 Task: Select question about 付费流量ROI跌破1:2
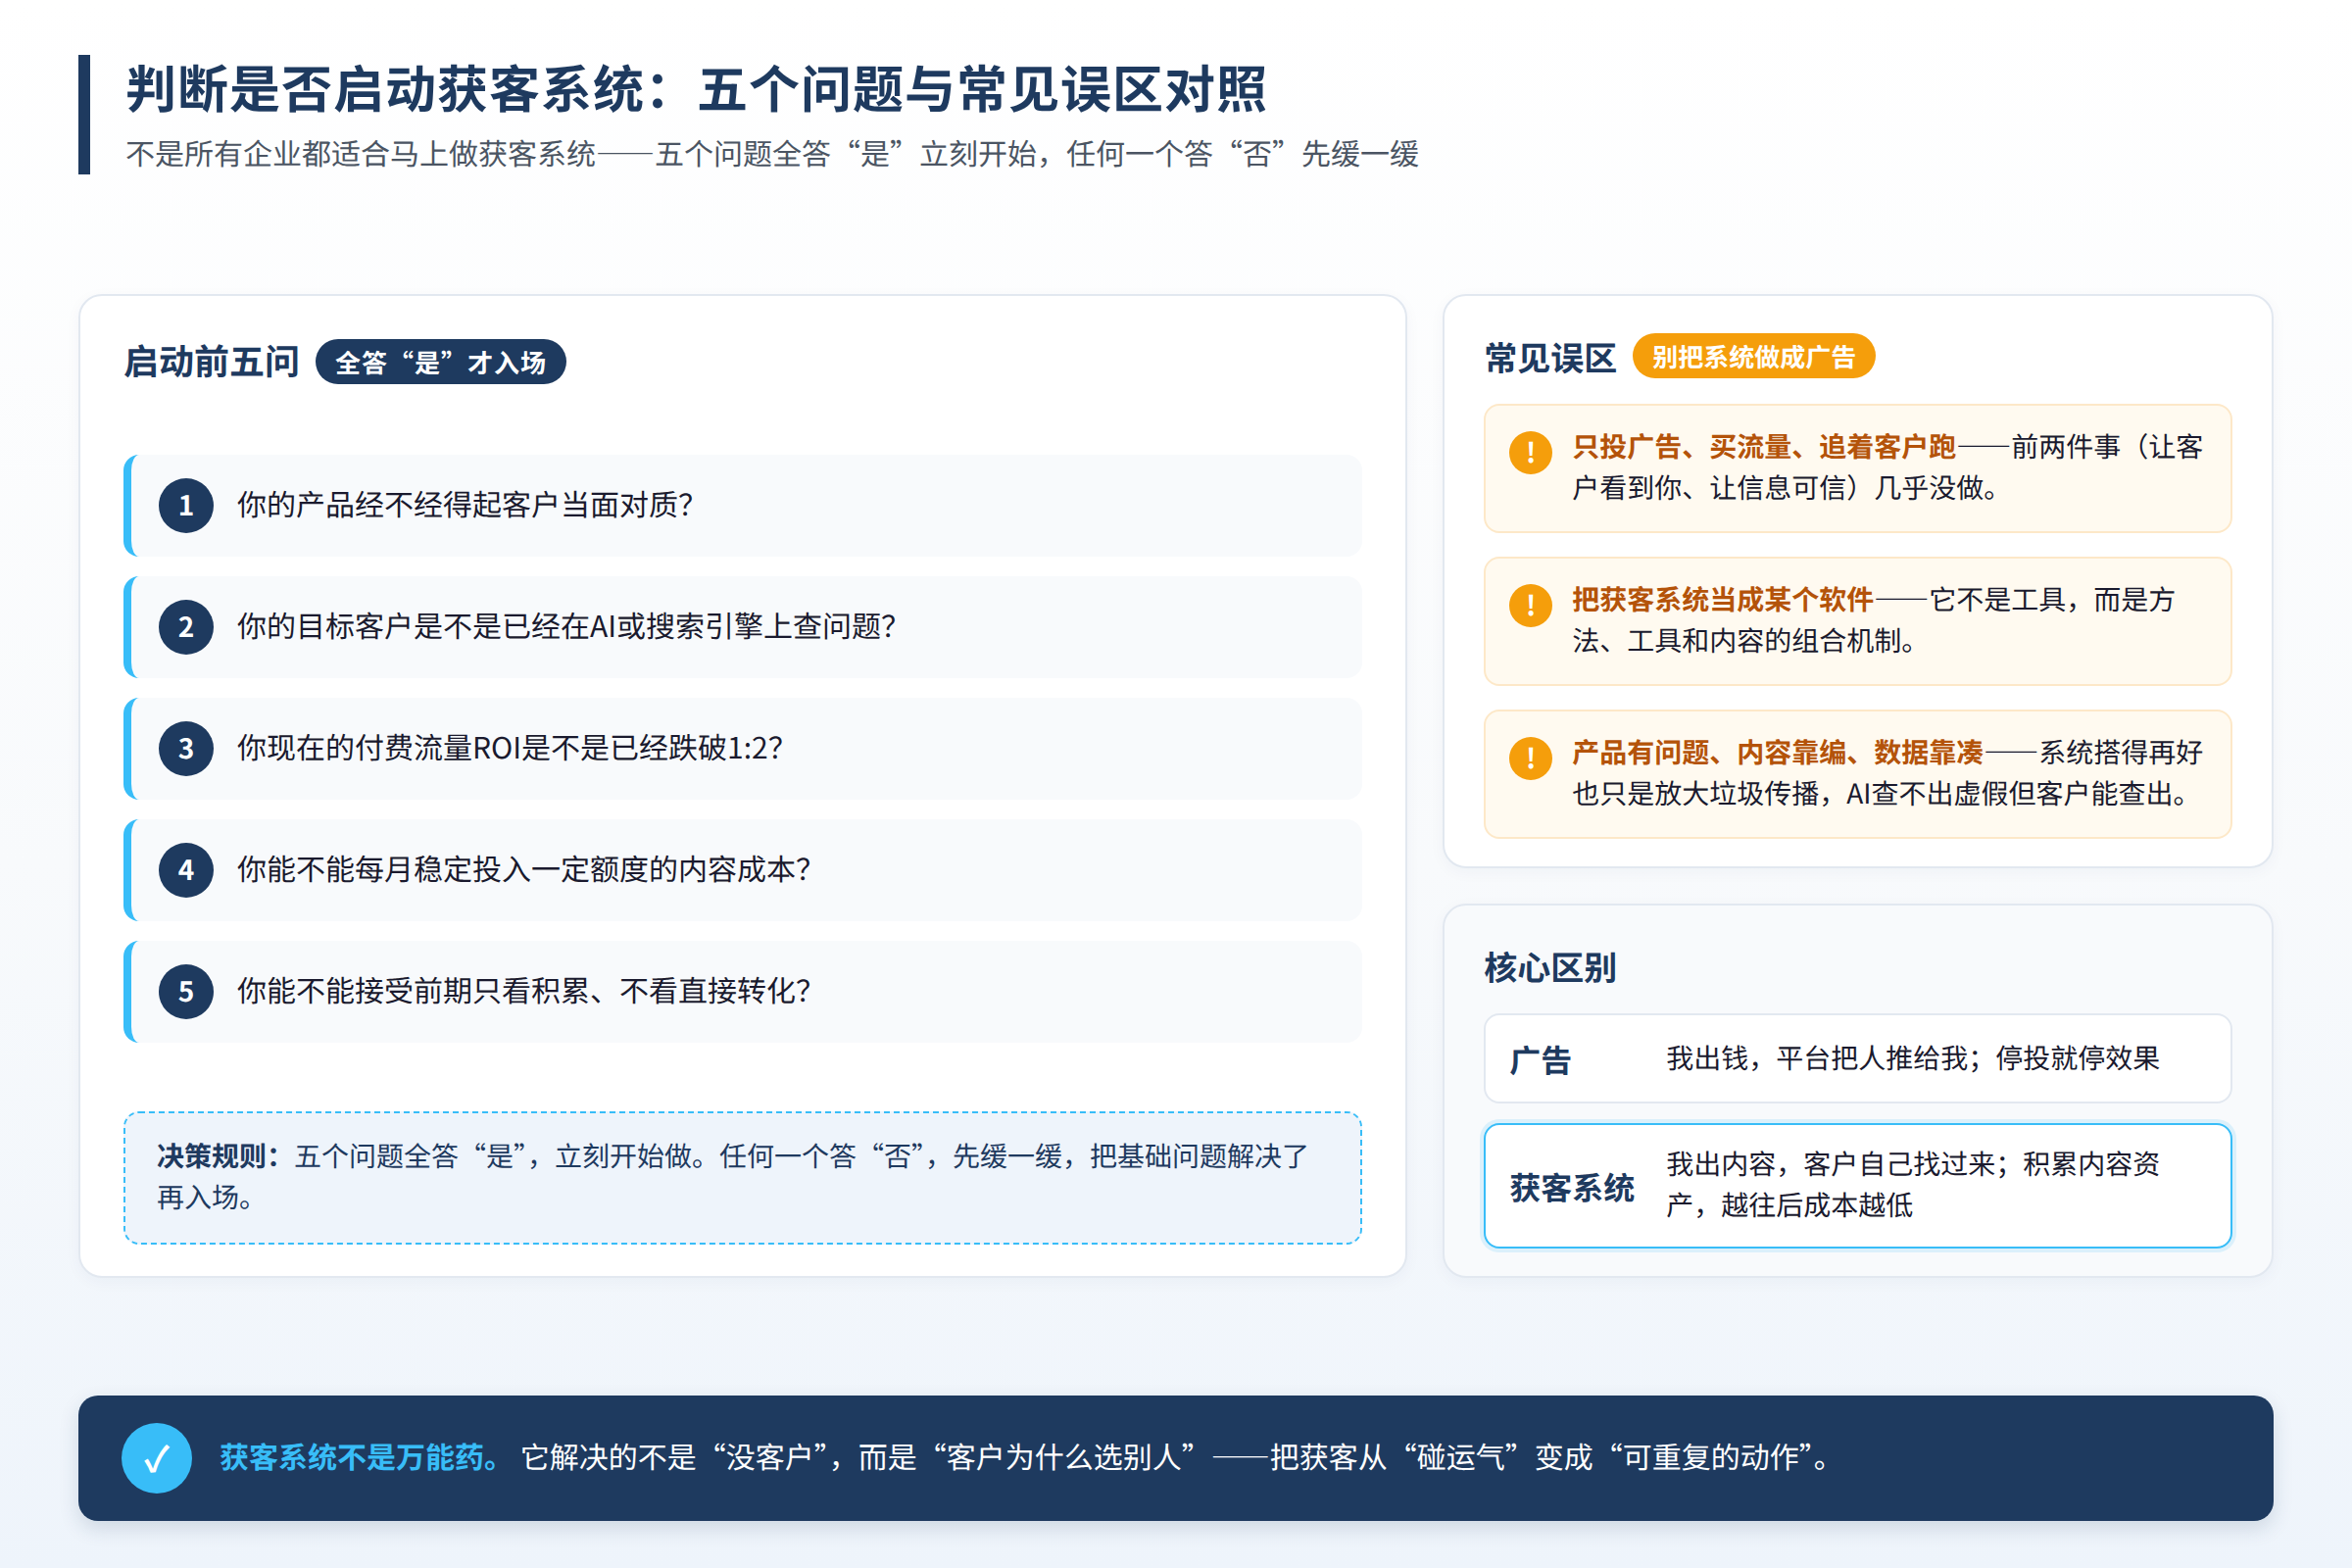click(x=743, y=749)
